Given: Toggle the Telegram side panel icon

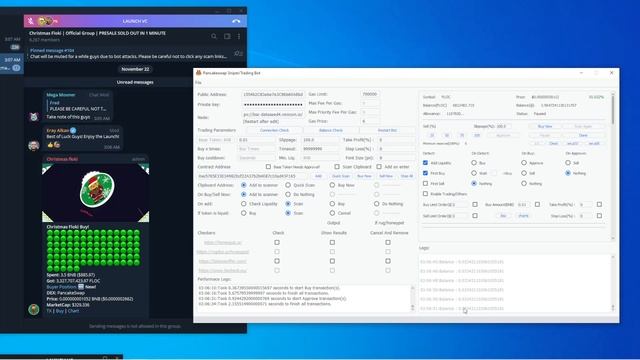Looking at the screenshot, I should coord(227,36).
